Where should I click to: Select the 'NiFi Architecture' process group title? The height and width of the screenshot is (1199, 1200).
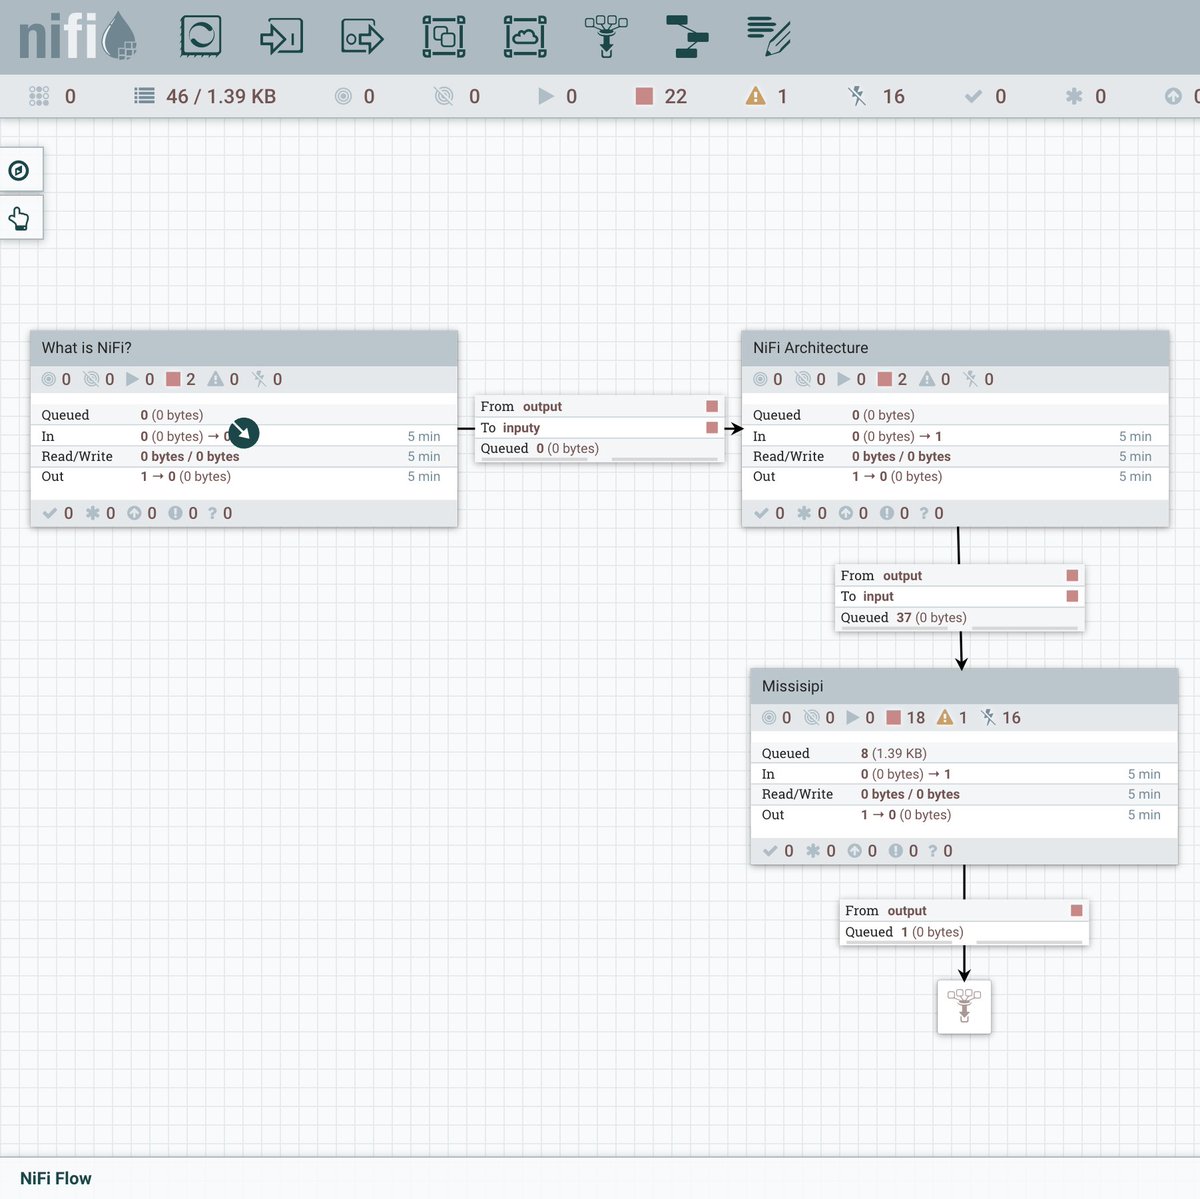tap(810, 348)
